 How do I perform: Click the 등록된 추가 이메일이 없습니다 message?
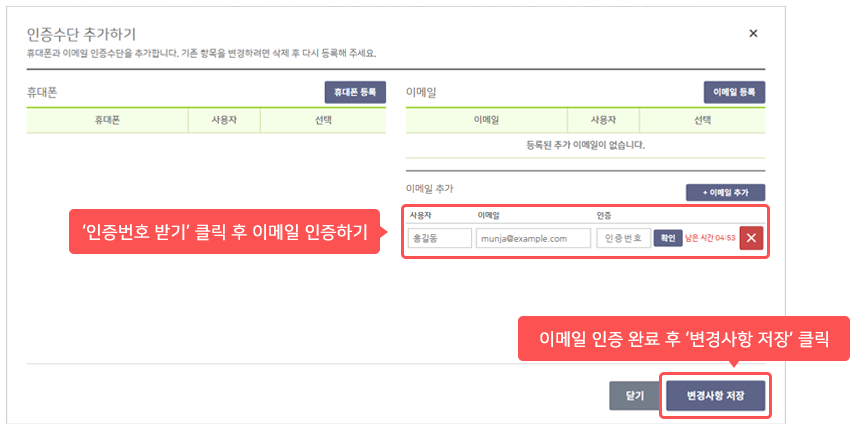585,145
